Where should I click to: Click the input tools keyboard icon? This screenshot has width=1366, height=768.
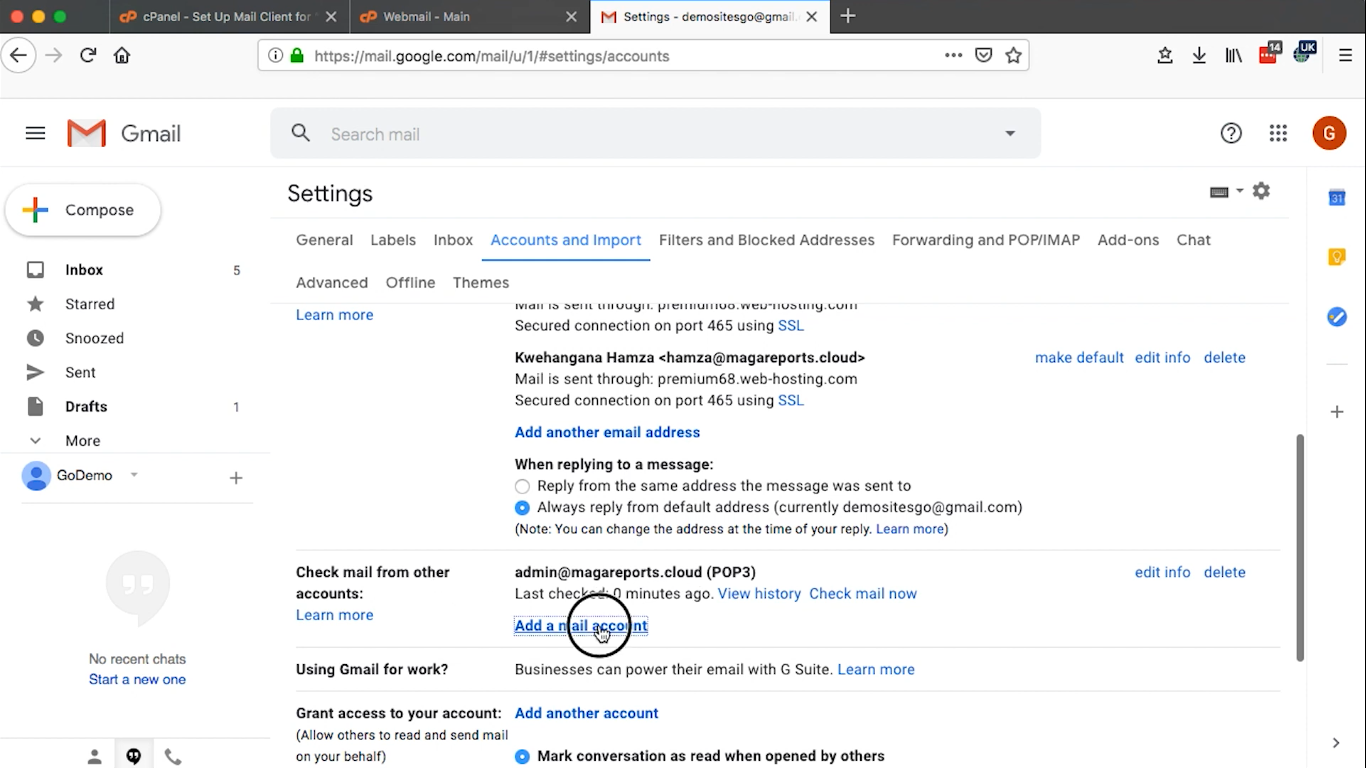[1219, 192]
